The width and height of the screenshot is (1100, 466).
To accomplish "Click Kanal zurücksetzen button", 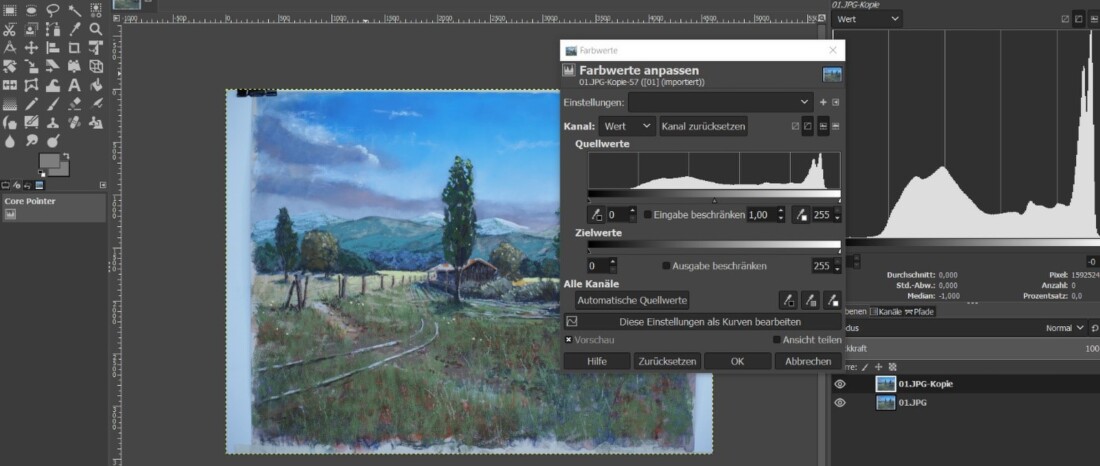I will (703, 126).
